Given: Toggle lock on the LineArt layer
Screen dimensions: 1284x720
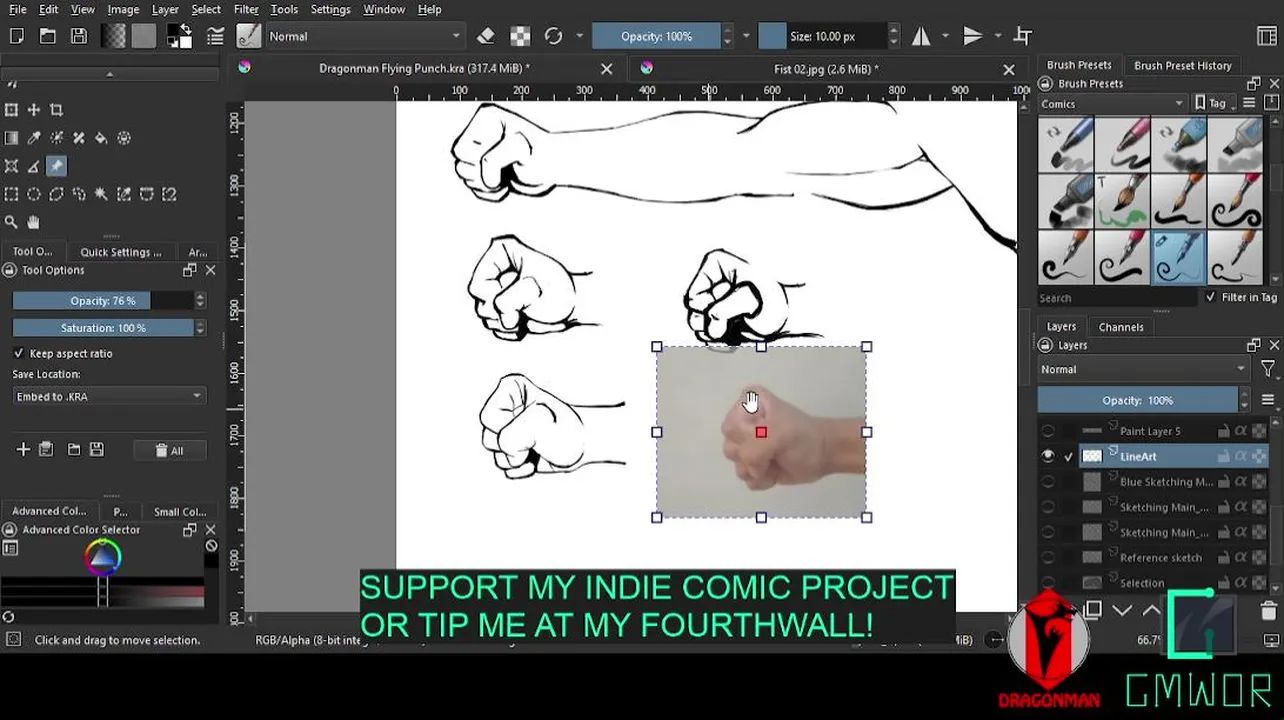Looking at the screenshot, I should [1223, 456].
